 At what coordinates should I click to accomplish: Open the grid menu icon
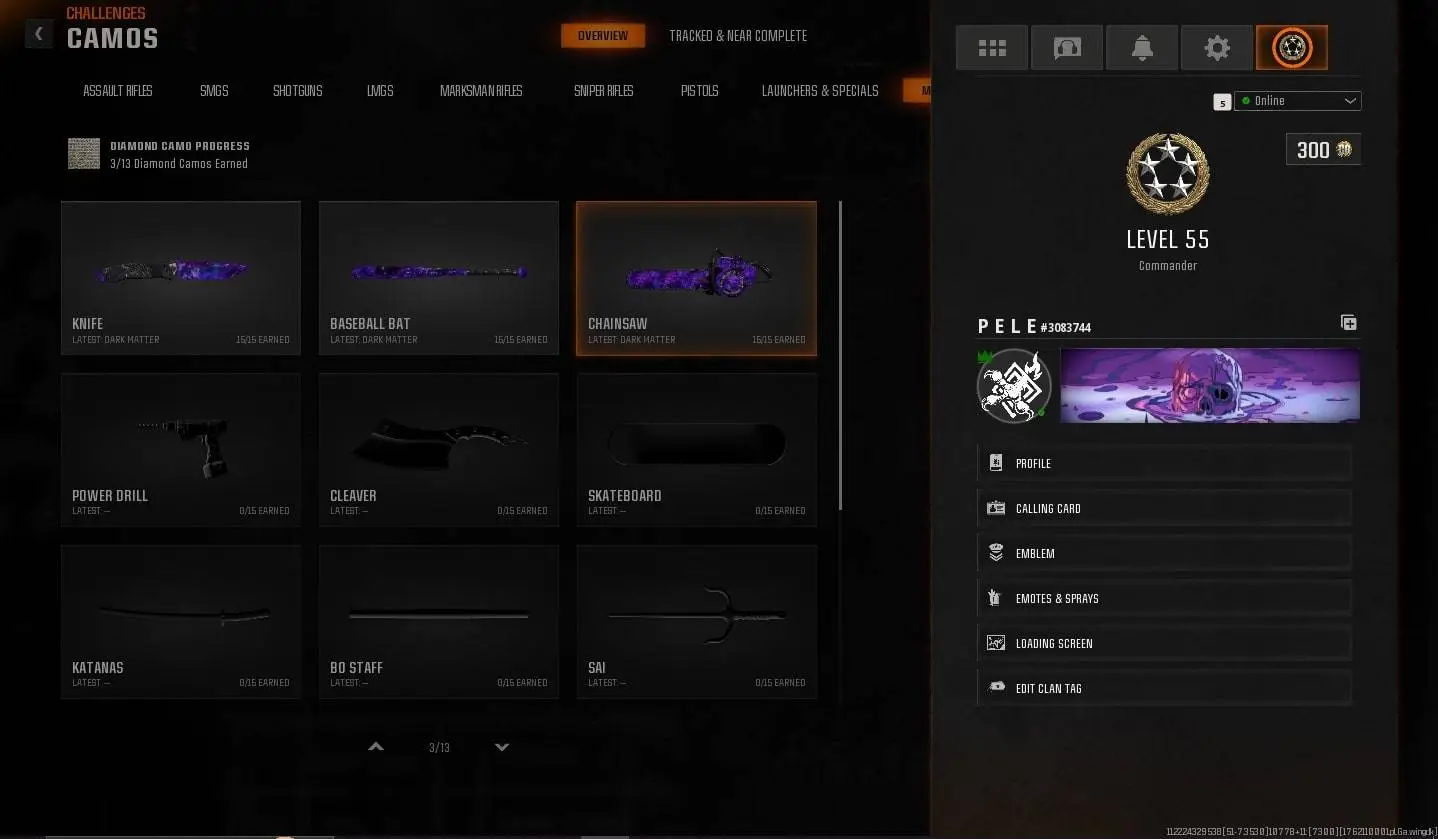tap(992, 48)
